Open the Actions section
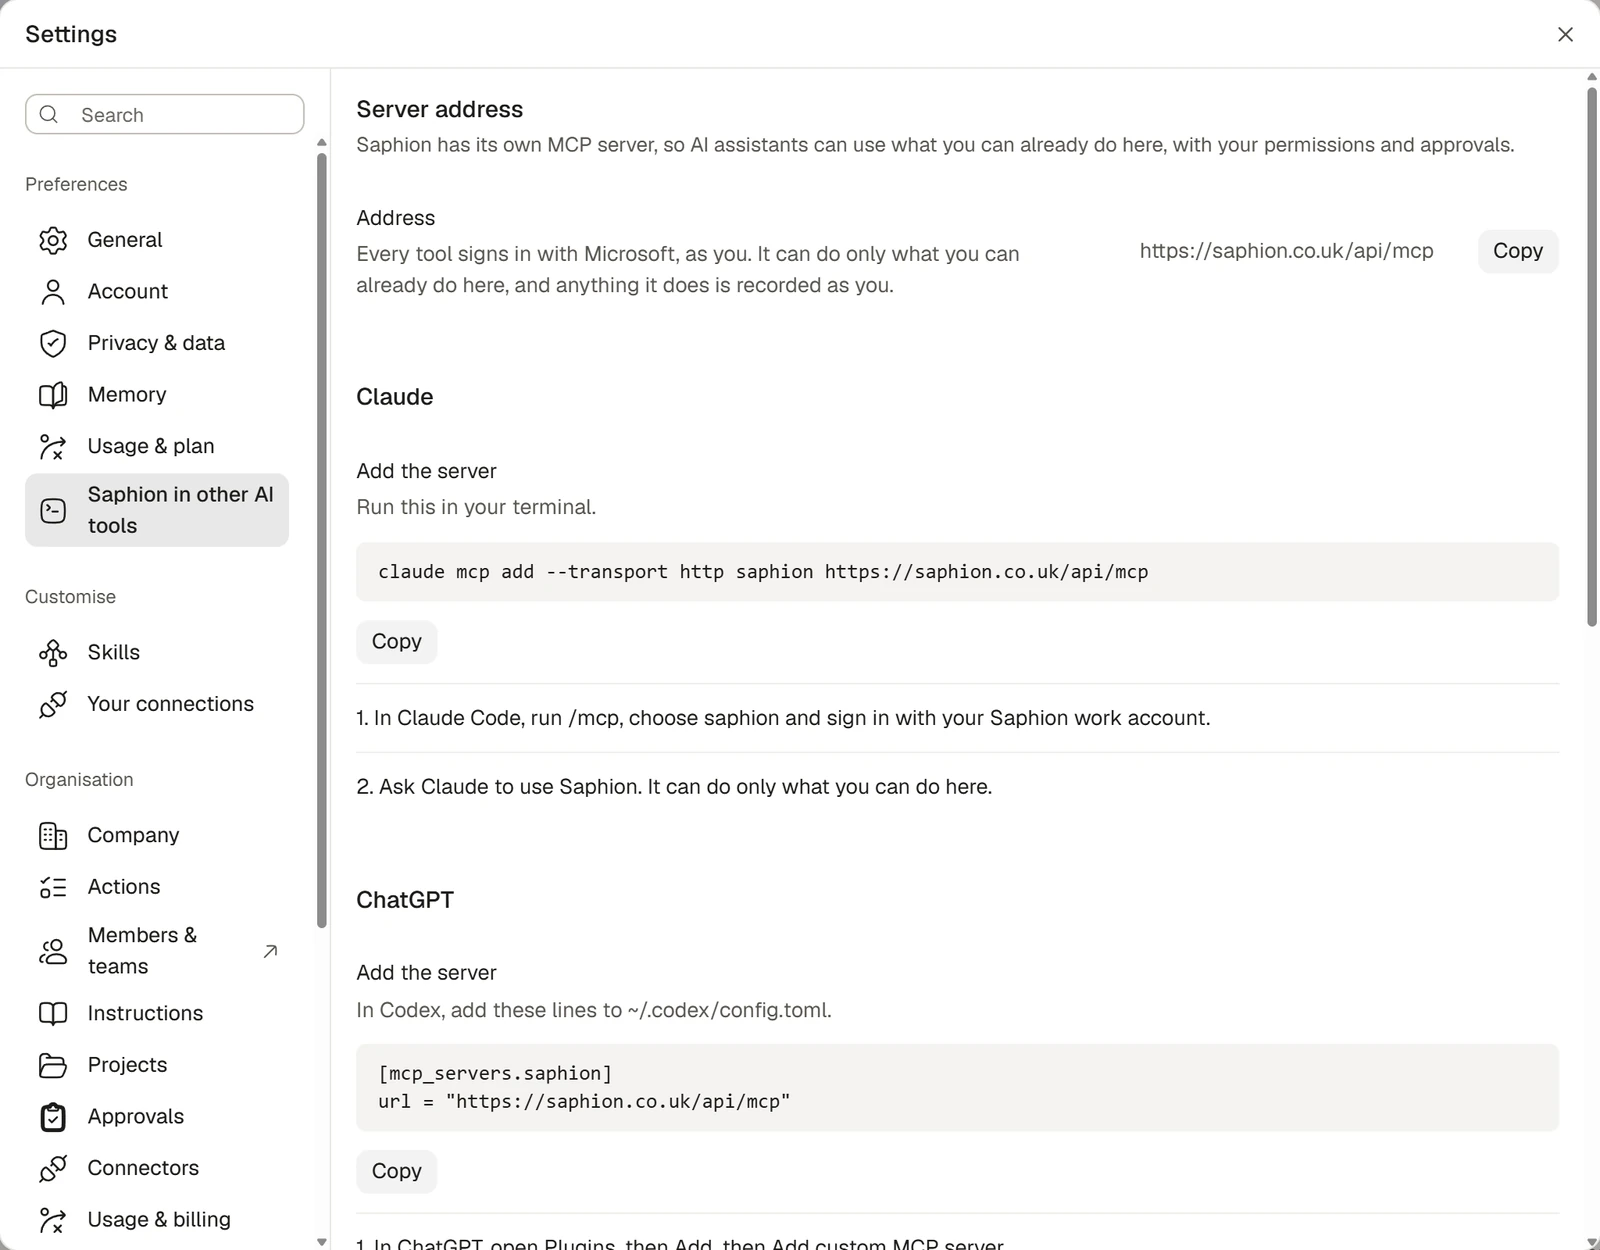The height and width of the screenshot is (1250, 1600). tap(157, 887)
